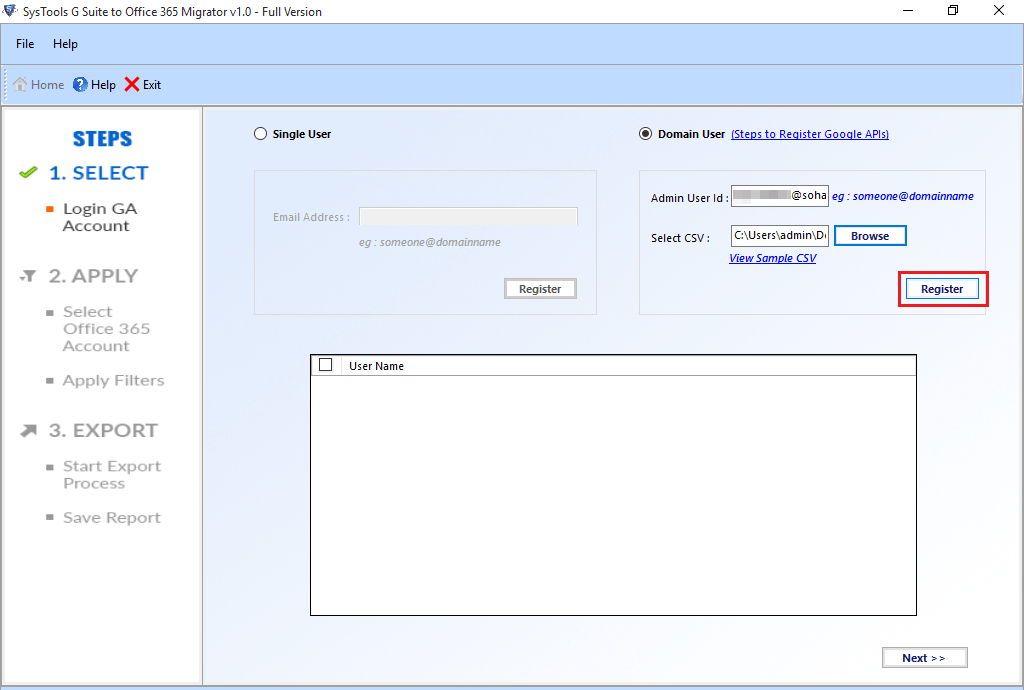
Task: Click the arrow icon beside 3. EXPORT
Action: click(28, 431)
